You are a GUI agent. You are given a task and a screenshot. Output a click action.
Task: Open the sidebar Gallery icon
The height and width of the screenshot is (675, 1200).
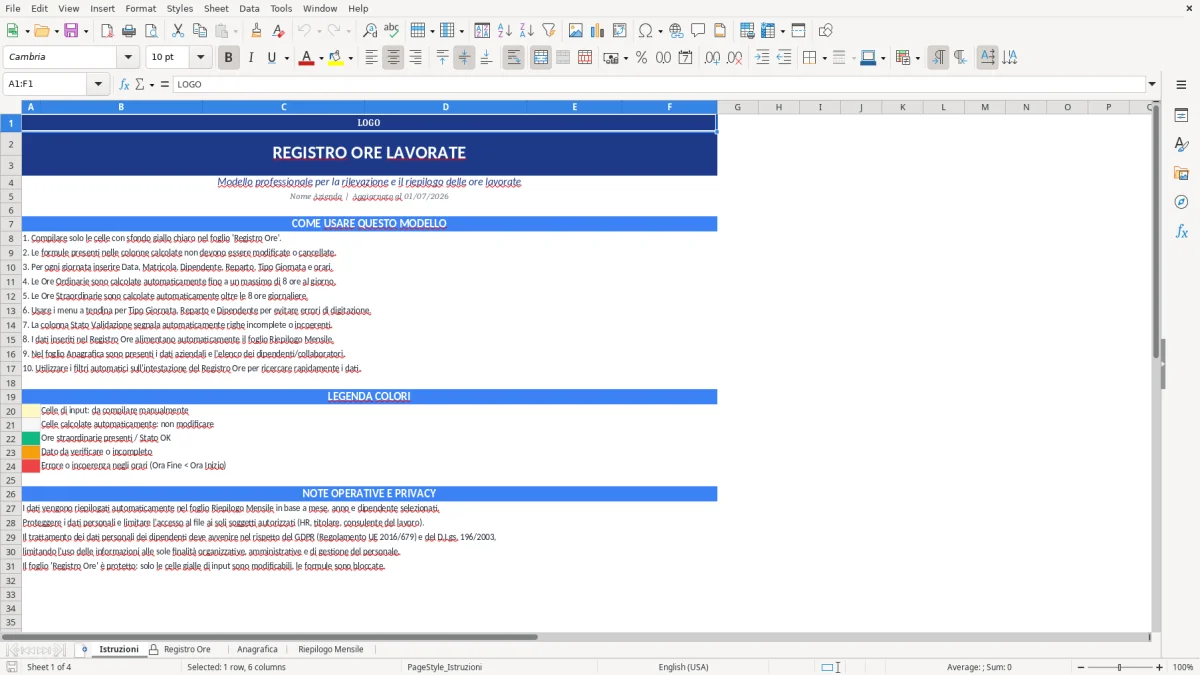[1181, 174]
